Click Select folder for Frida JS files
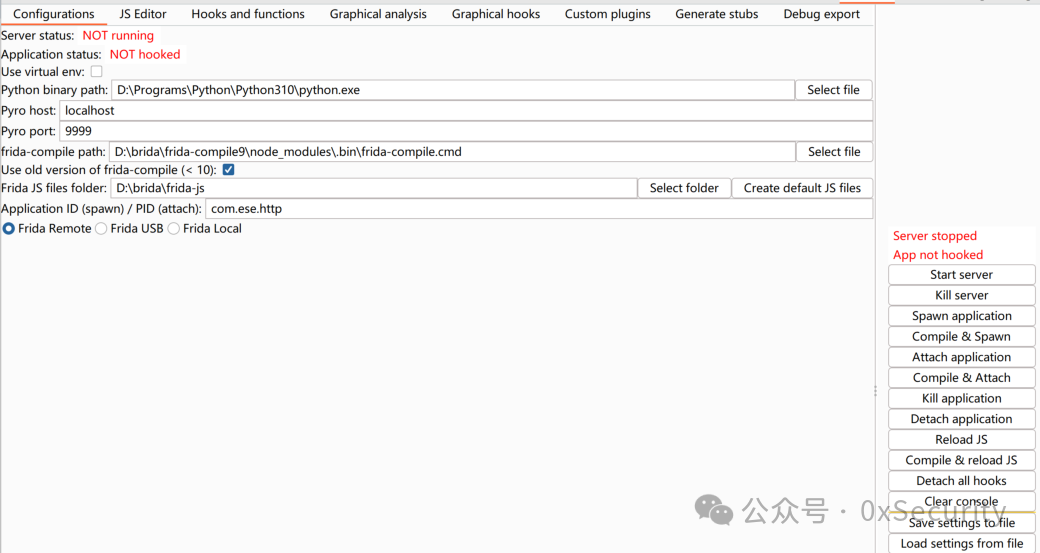The height and width of the screenshot is (553, 1040). pos(684,188)
